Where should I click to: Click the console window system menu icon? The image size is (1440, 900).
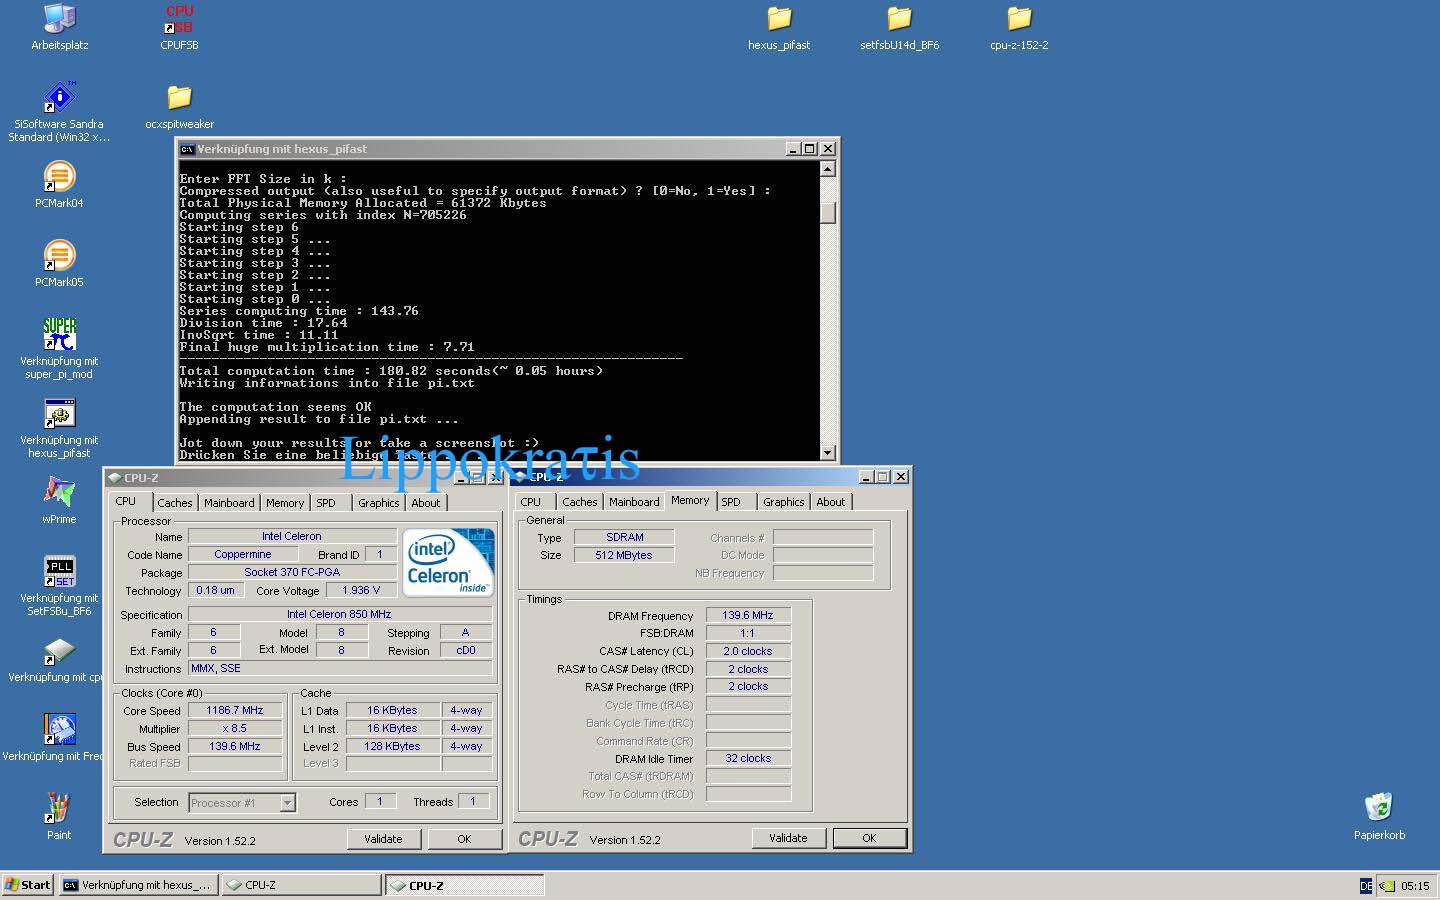point(187,149)
